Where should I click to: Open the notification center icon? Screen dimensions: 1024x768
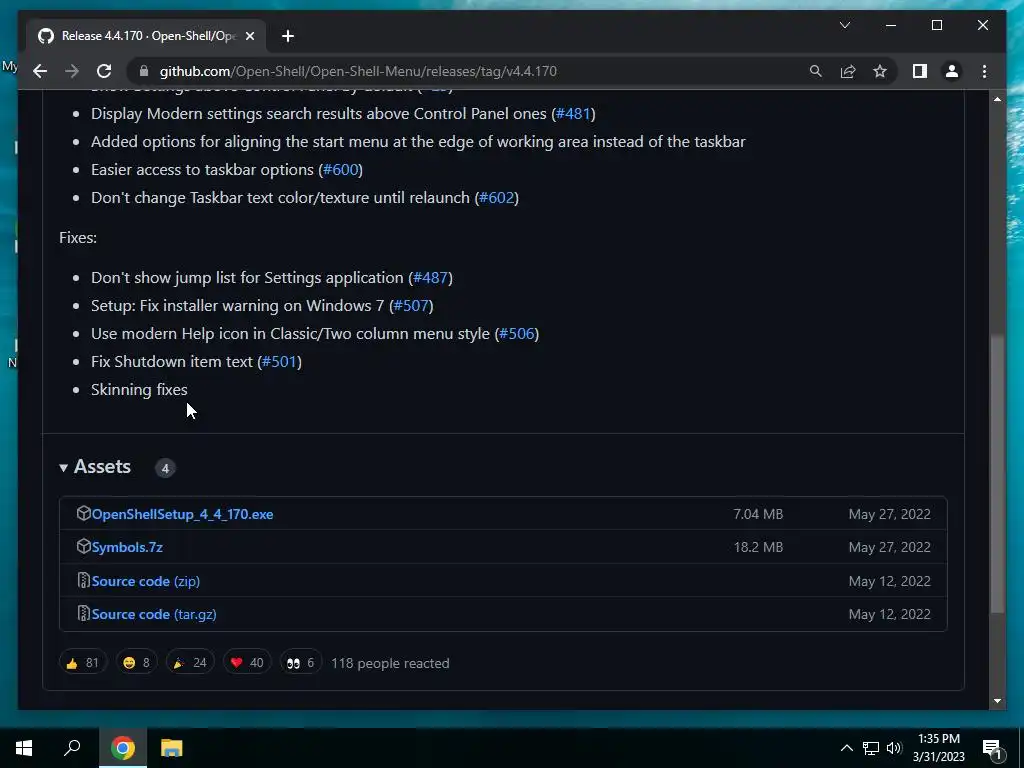(x=992, y=749)
